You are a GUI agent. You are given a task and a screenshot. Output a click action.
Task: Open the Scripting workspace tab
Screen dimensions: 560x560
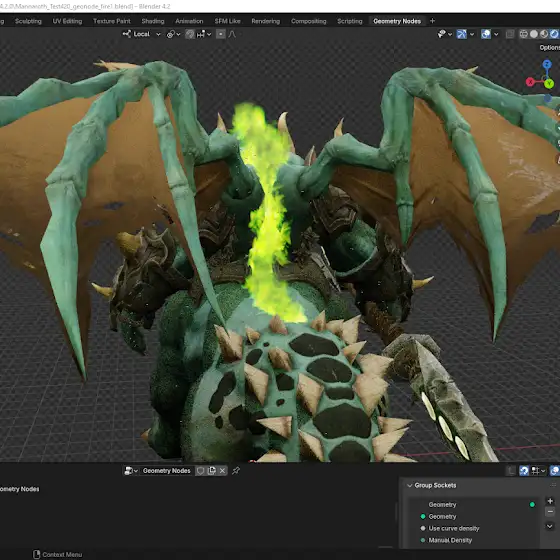click(350, 21)
